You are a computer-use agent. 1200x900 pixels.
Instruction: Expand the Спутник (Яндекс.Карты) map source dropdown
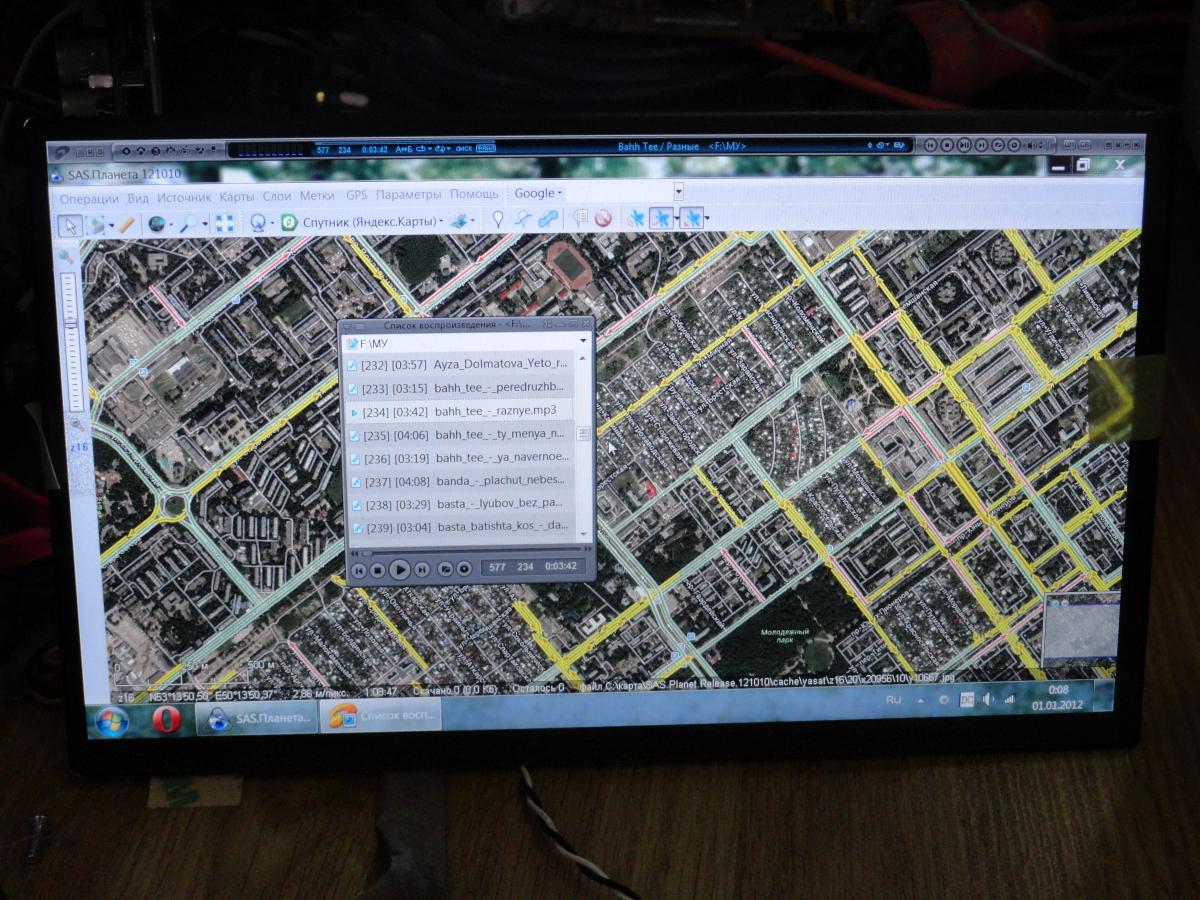point(439,222)
